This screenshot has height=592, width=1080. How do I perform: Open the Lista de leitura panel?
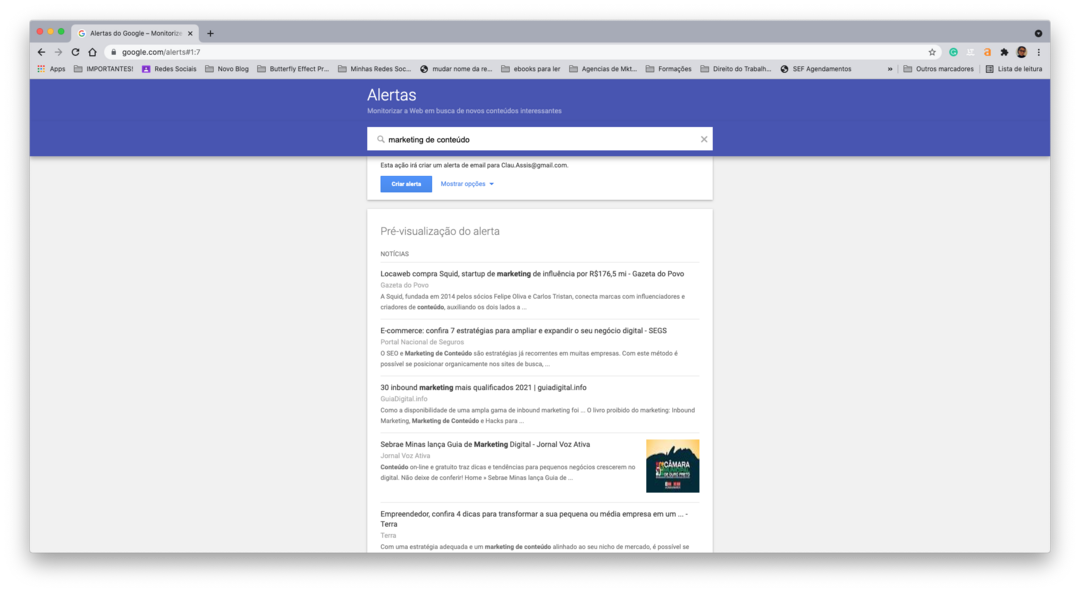pos(1013,69)
